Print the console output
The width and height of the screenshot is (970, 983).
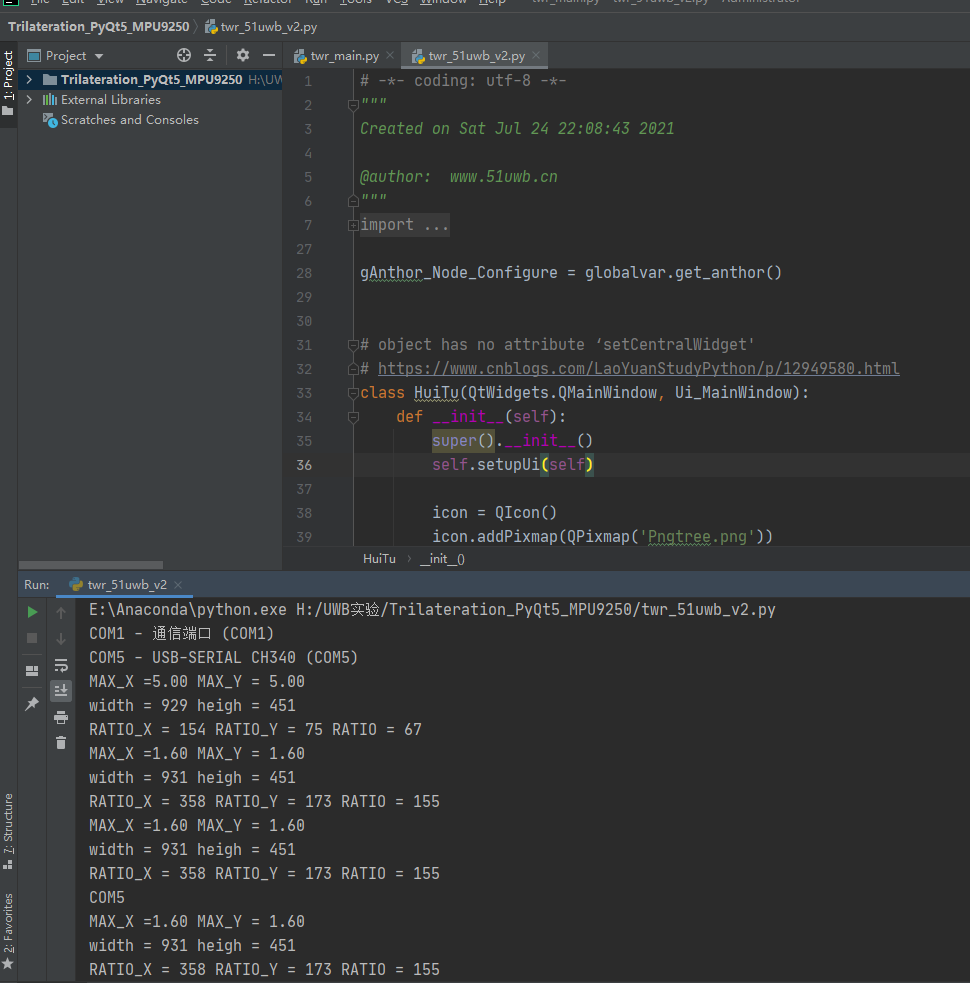click(x=61, y=717)
